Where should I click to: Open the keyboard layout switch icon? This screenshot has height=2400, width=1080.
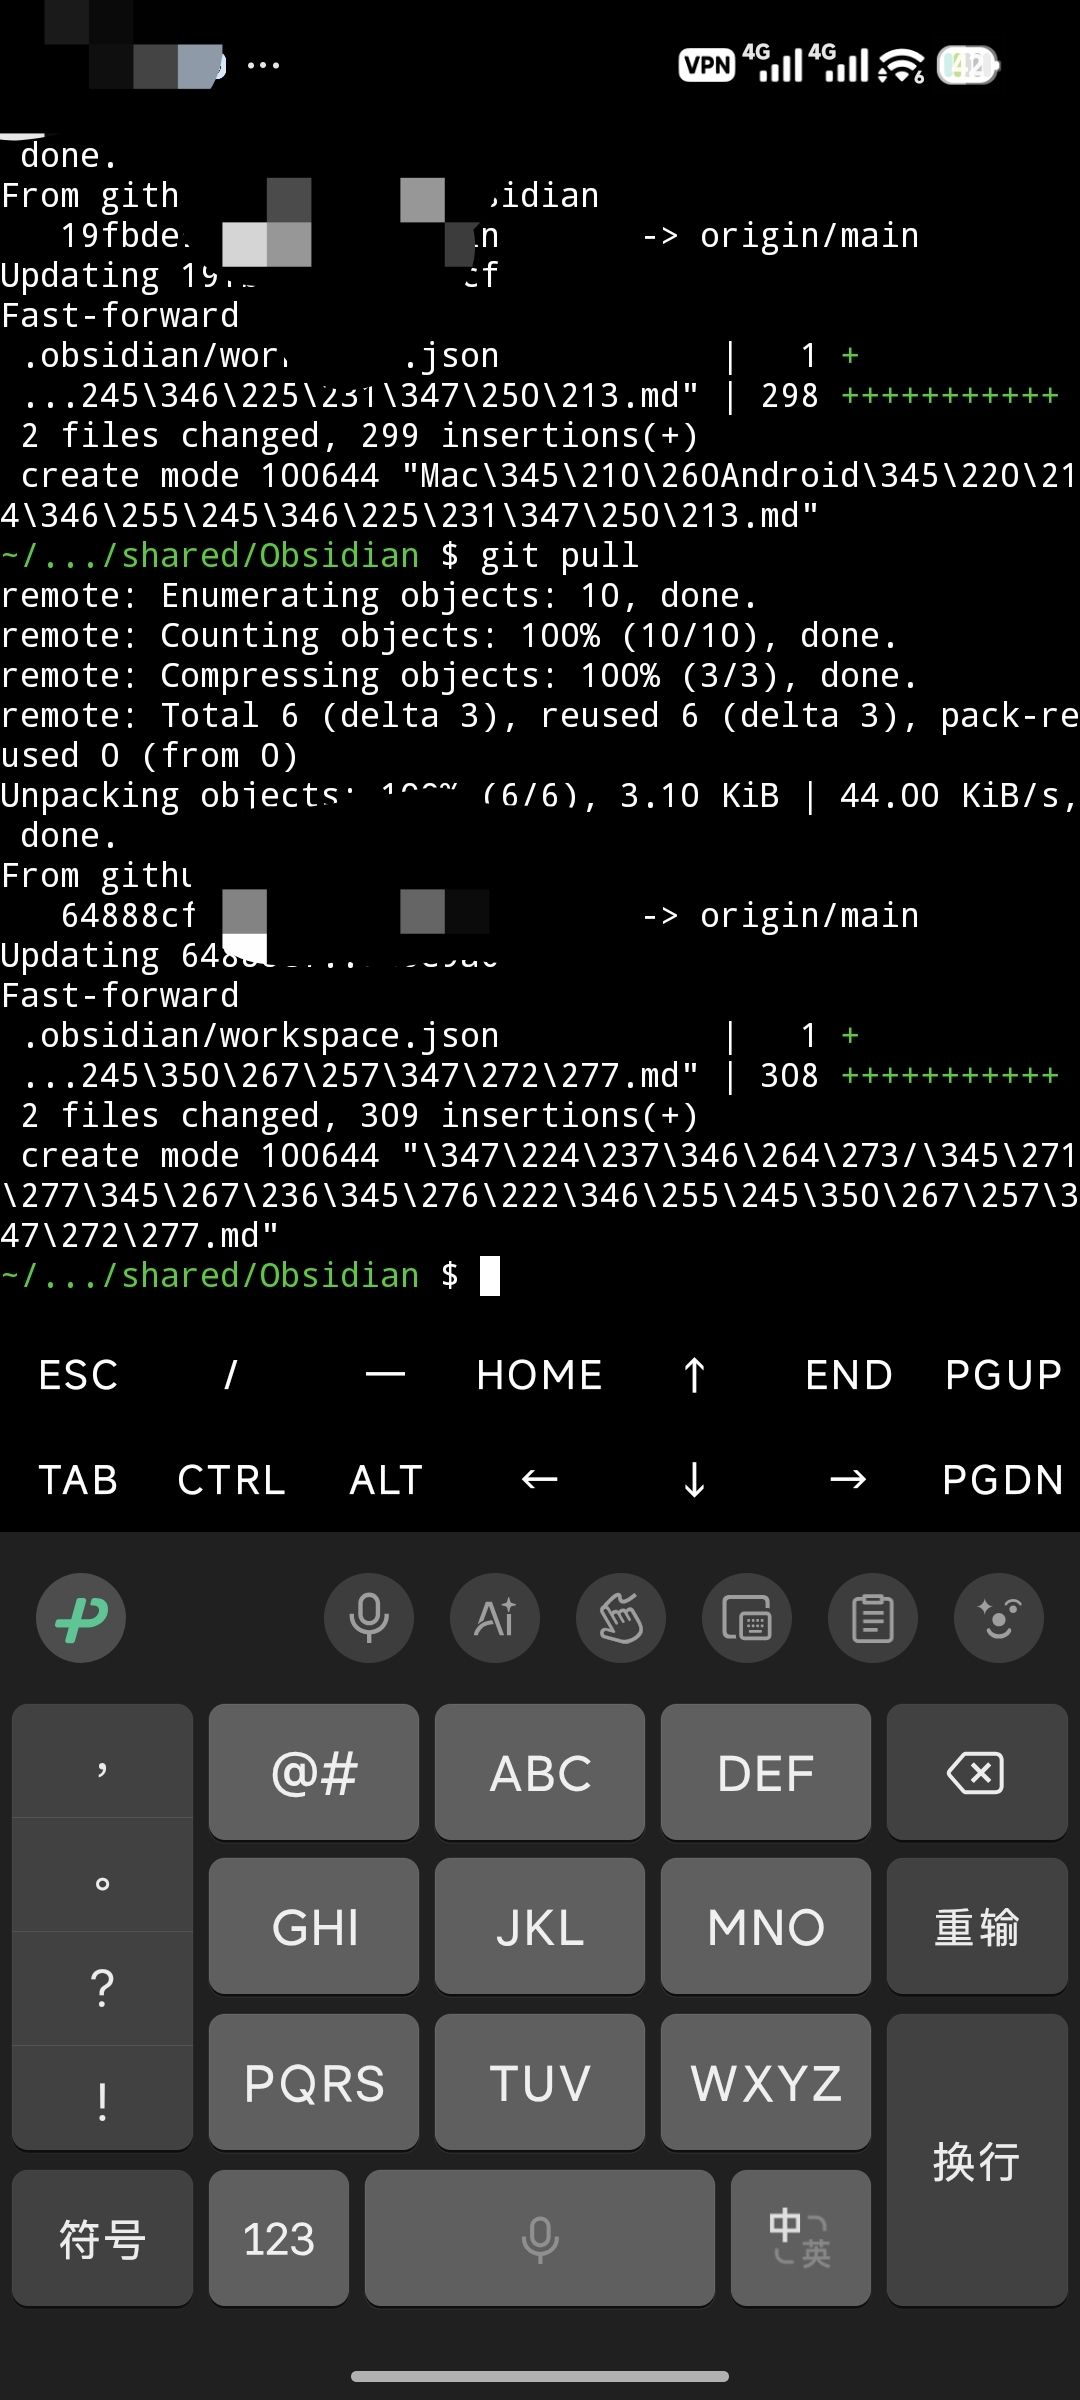point(747,1618)
